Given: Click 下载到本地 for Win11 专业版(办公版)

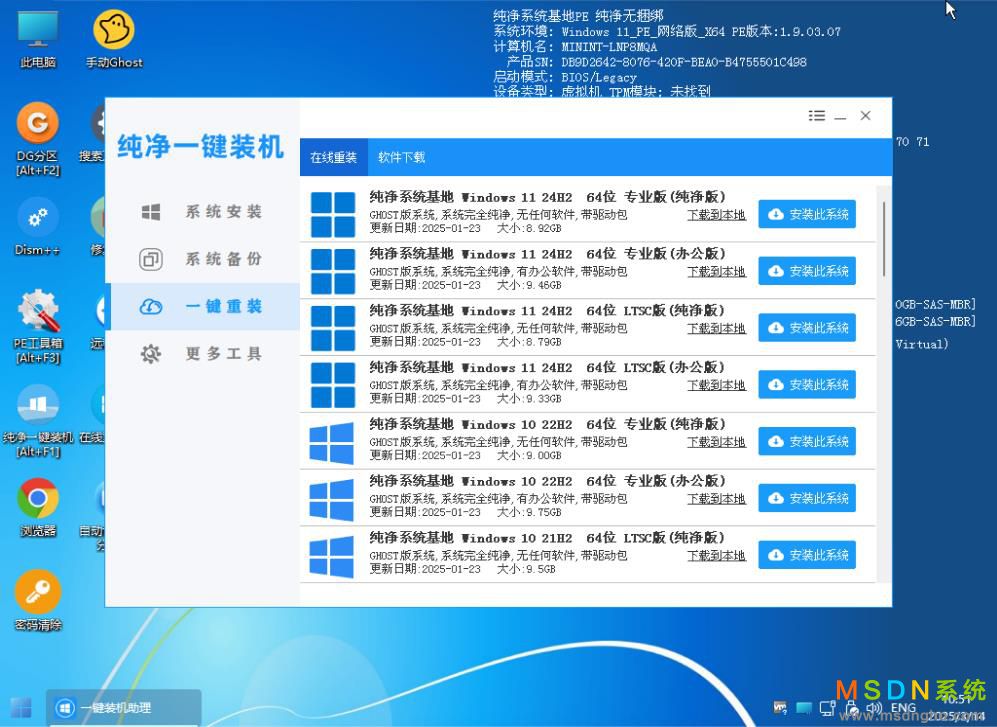Looking at the screenshot, I should click(x=716, y=272).
